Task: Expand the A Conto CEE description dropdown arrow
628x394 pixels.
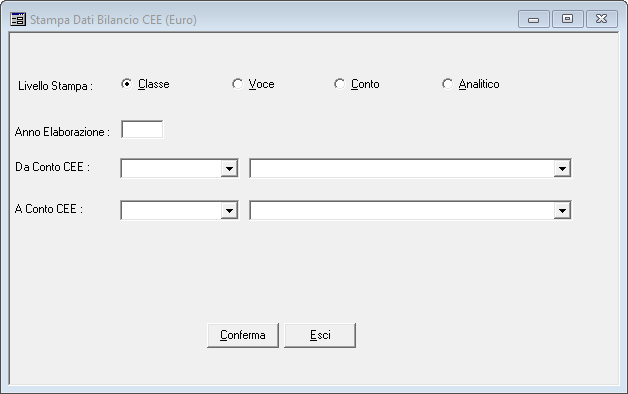Action: (562, 211)
